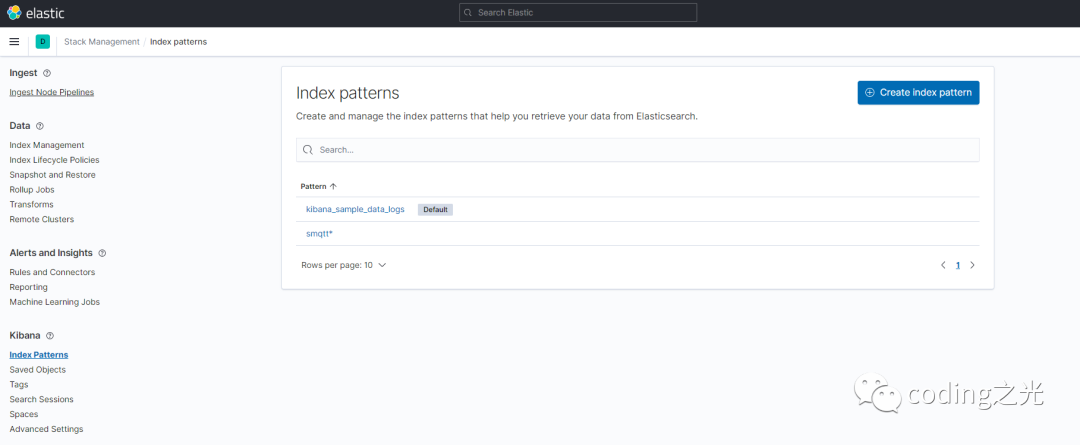Screen dimensions: 1080x445
Task: Open Saved Objects in sidebar
Action: click(x=37, y=369)
